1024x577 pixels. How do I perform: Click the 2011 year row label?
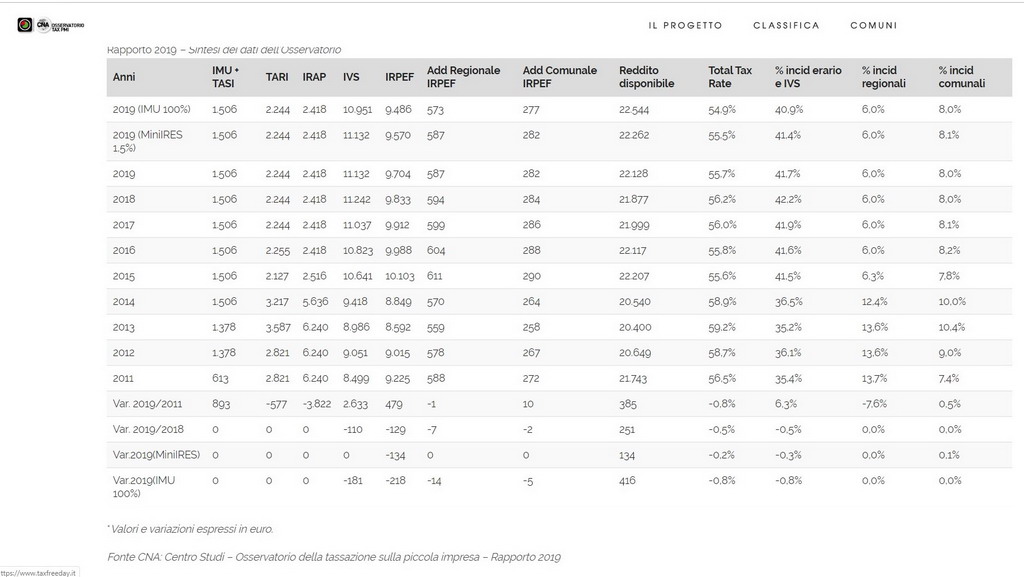coord(124,378)
